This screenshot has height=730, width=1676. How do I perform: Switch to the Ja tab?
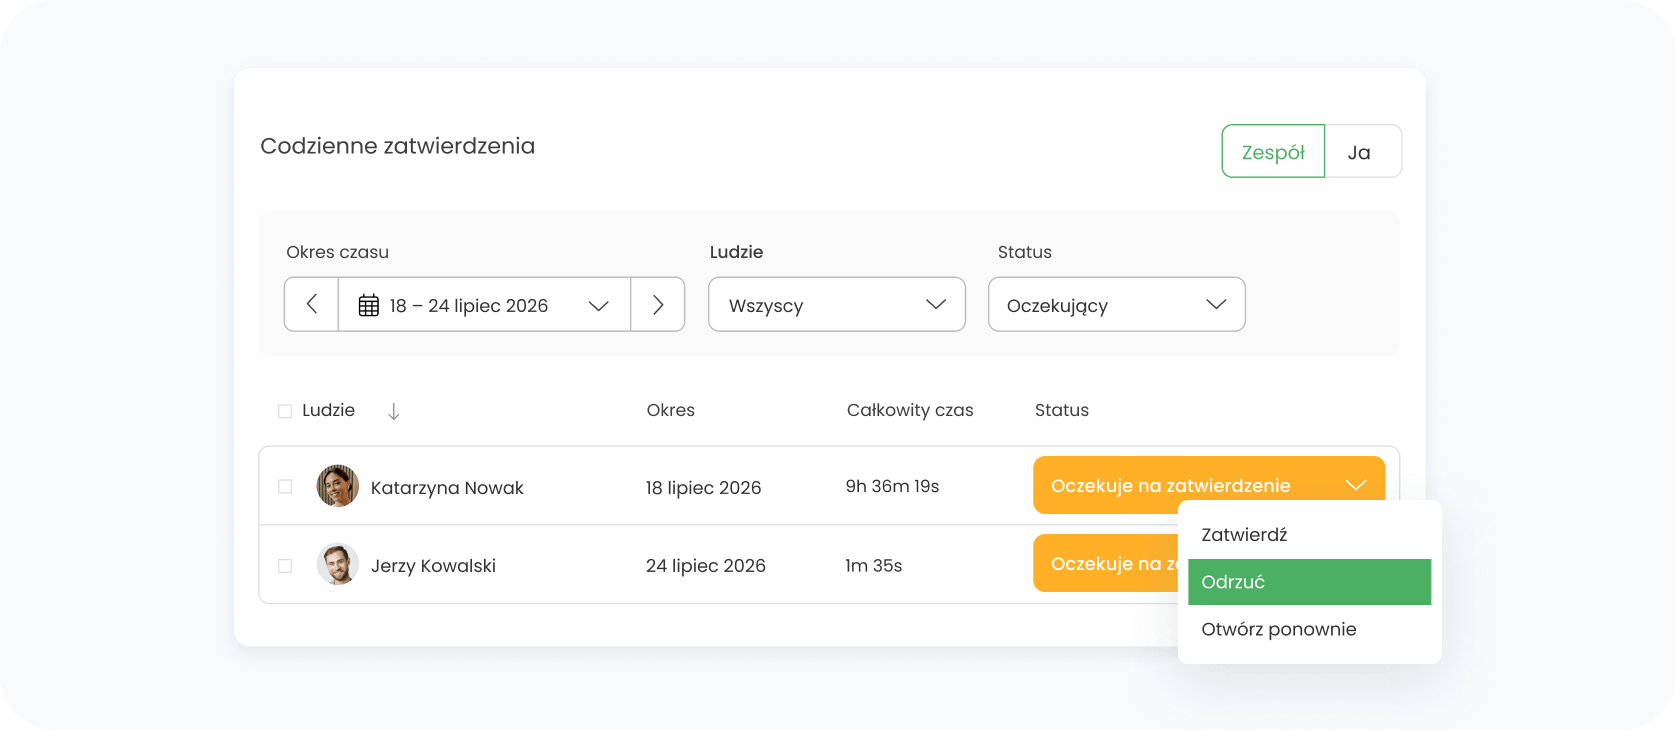1359,152
